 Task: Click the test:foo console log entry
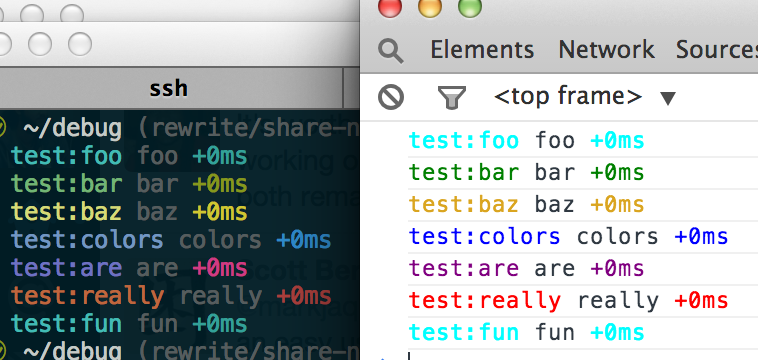click(x=583, y=141)
